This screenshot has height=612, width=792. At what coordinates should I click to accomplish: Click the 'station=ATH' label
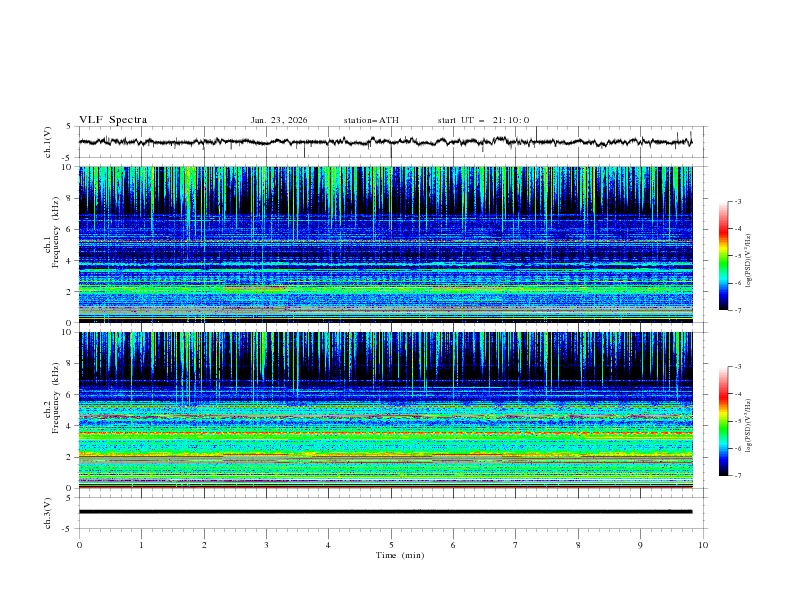[x=371, y=120]
